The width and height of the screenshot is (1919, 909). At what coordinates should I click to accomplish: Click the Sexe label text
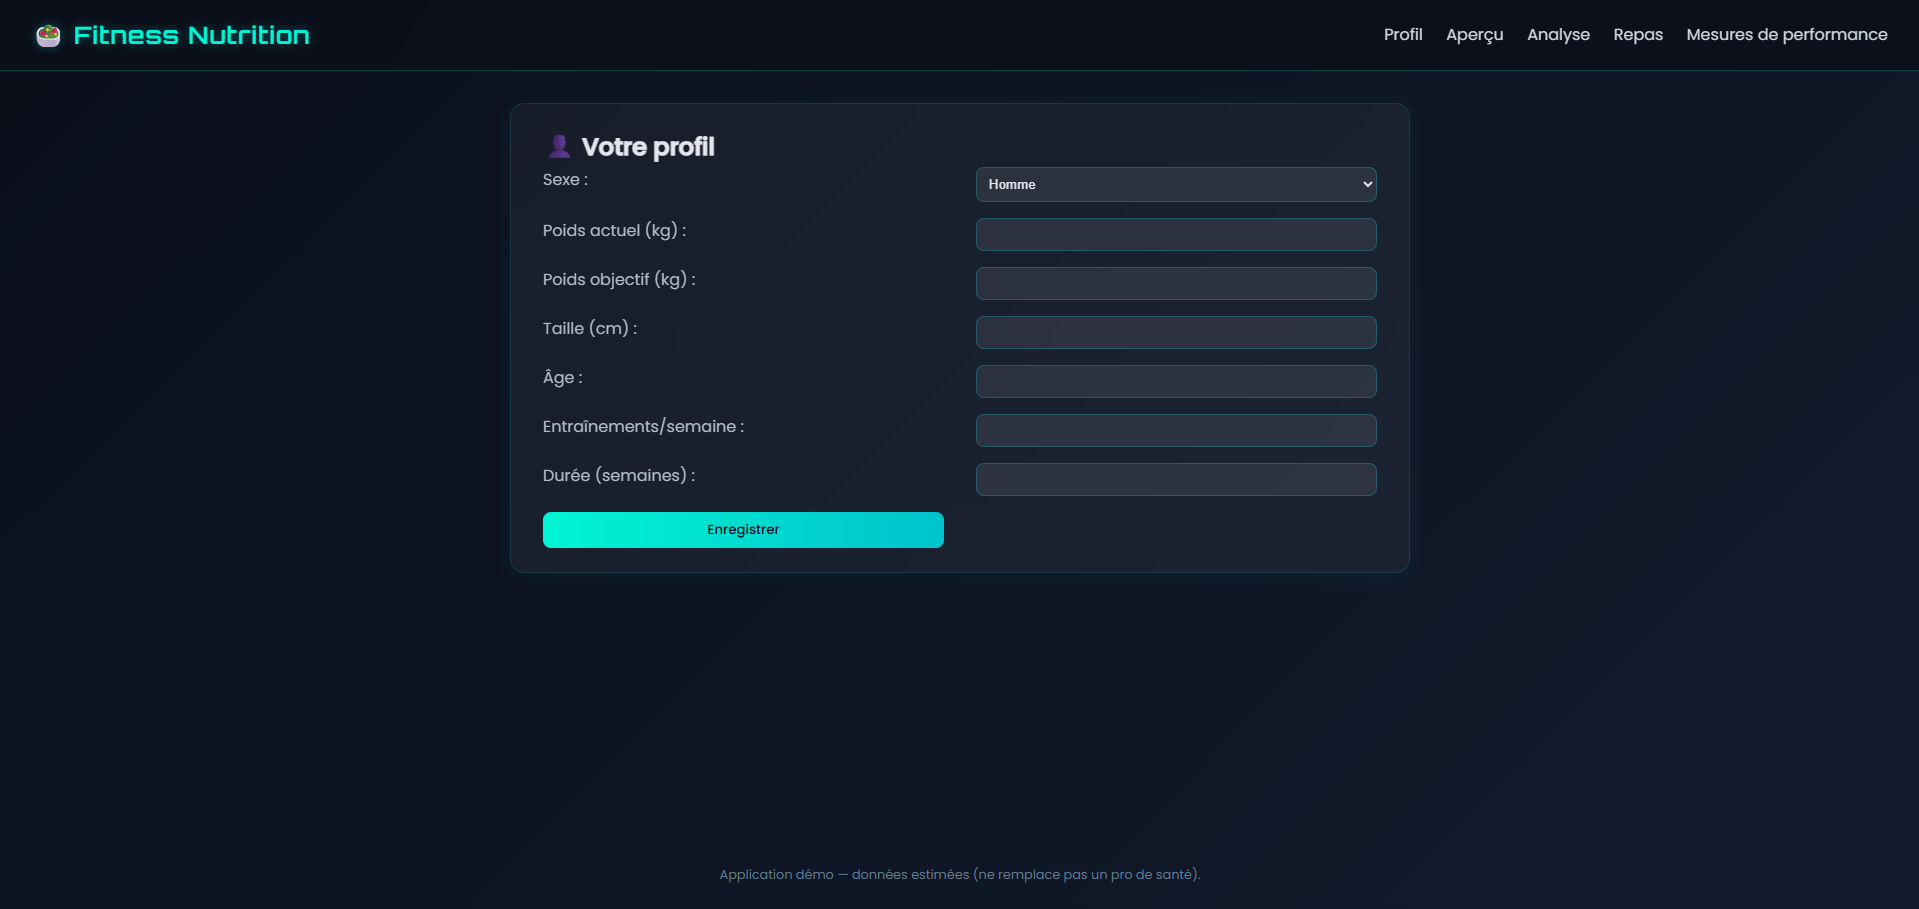(565, 180)
